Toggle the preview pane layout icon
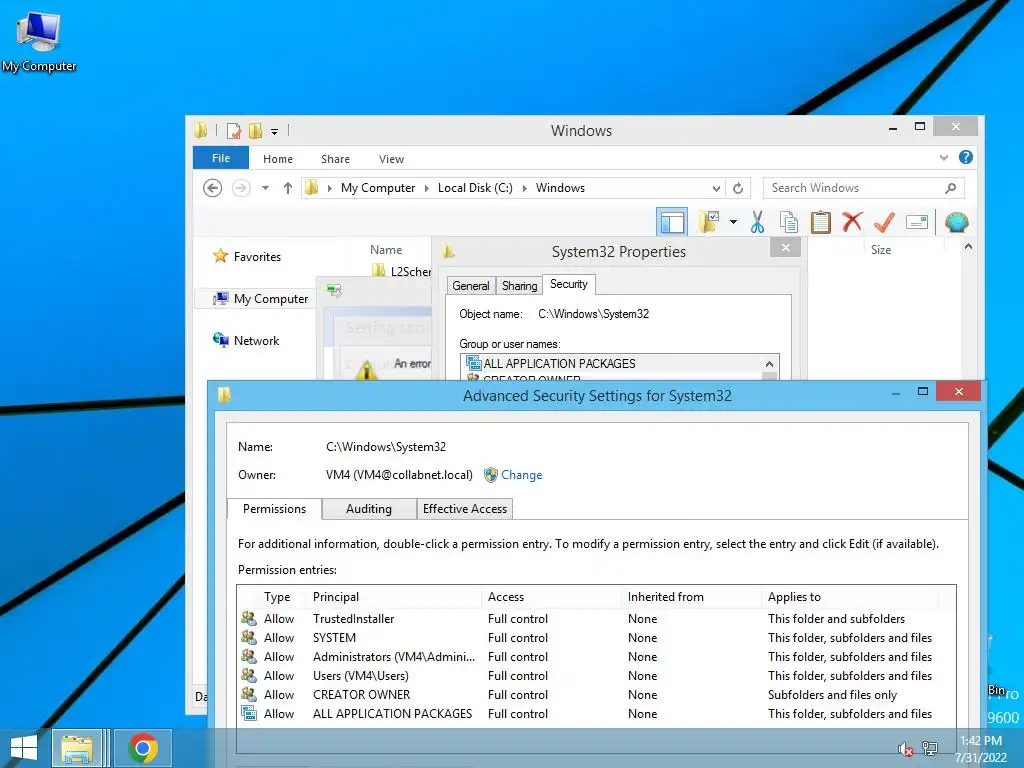 [672, 222]
